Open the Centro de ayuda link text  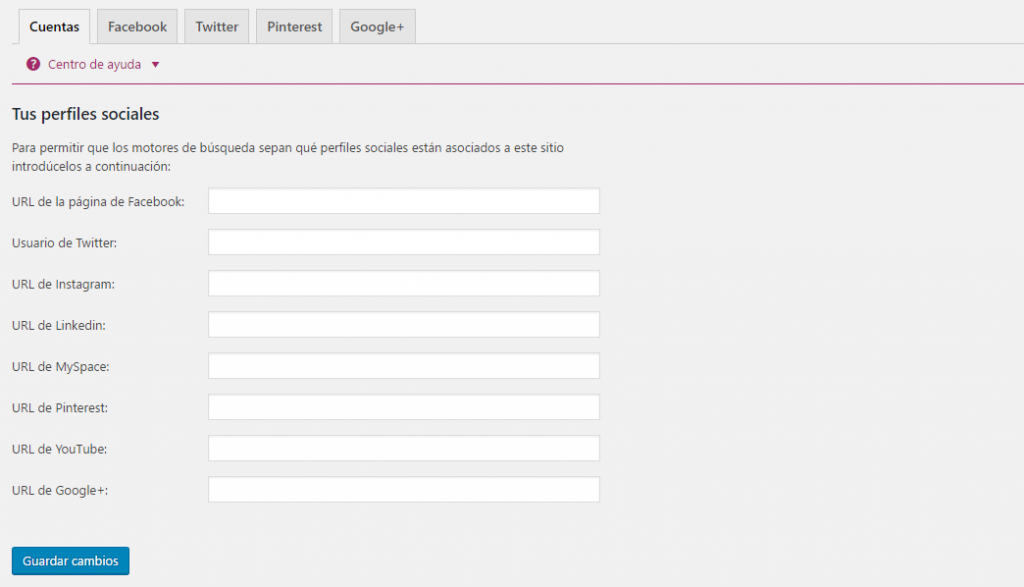tap(94, 64)
